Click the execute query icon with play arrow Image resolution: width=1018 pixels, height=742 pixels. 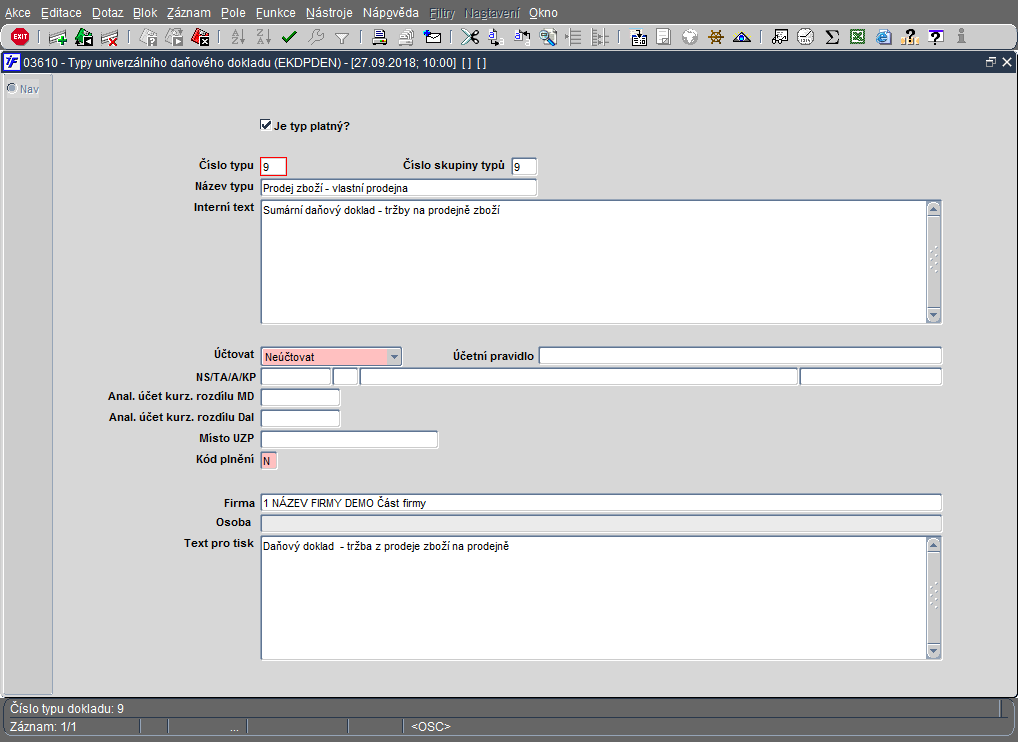(174, 38)
